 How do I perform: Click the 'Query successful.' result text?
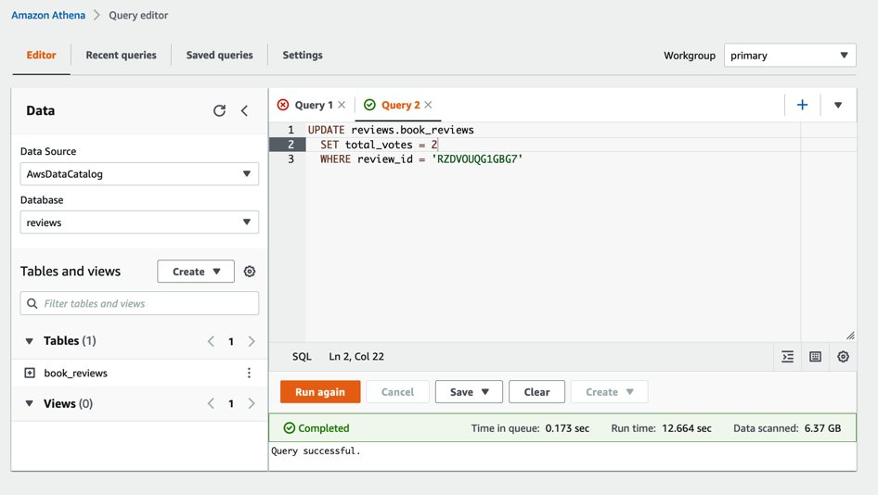(x=316, y=451)
